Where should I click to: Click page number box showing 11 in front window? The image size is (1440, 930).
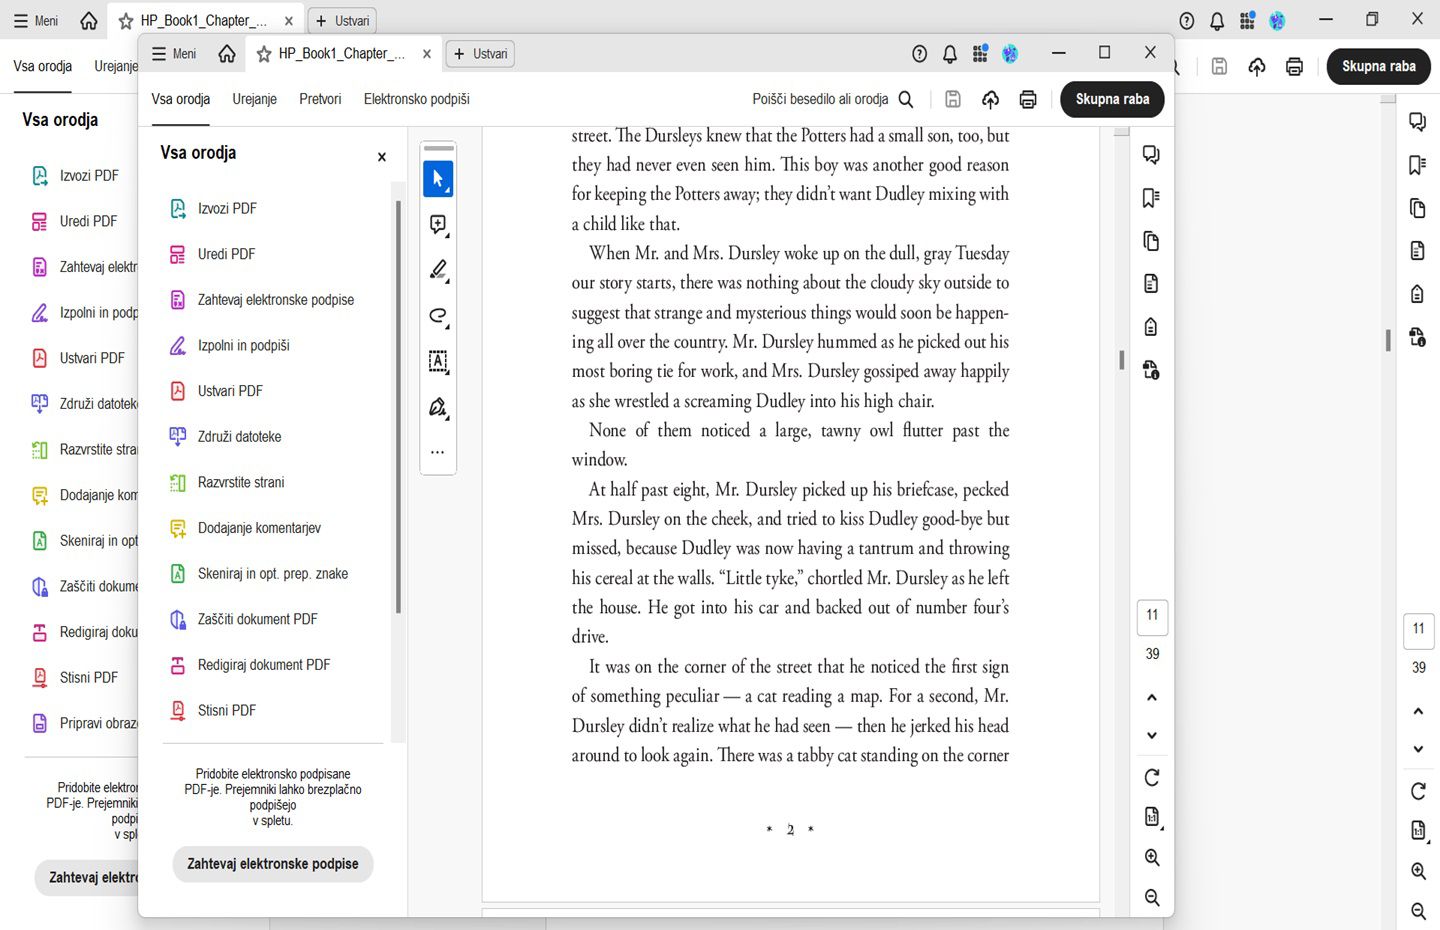1152,616
